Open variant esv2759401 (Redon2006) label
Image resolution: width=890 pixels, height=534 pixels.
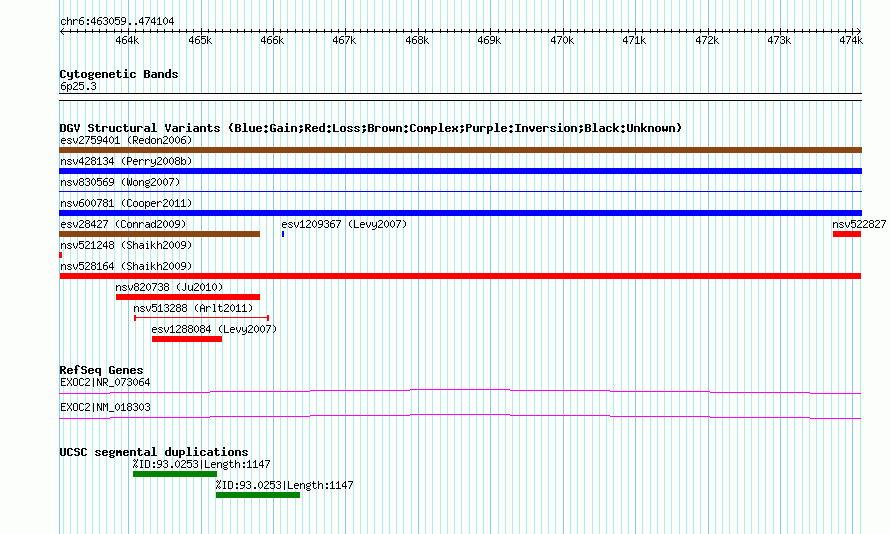pos(126,140)
